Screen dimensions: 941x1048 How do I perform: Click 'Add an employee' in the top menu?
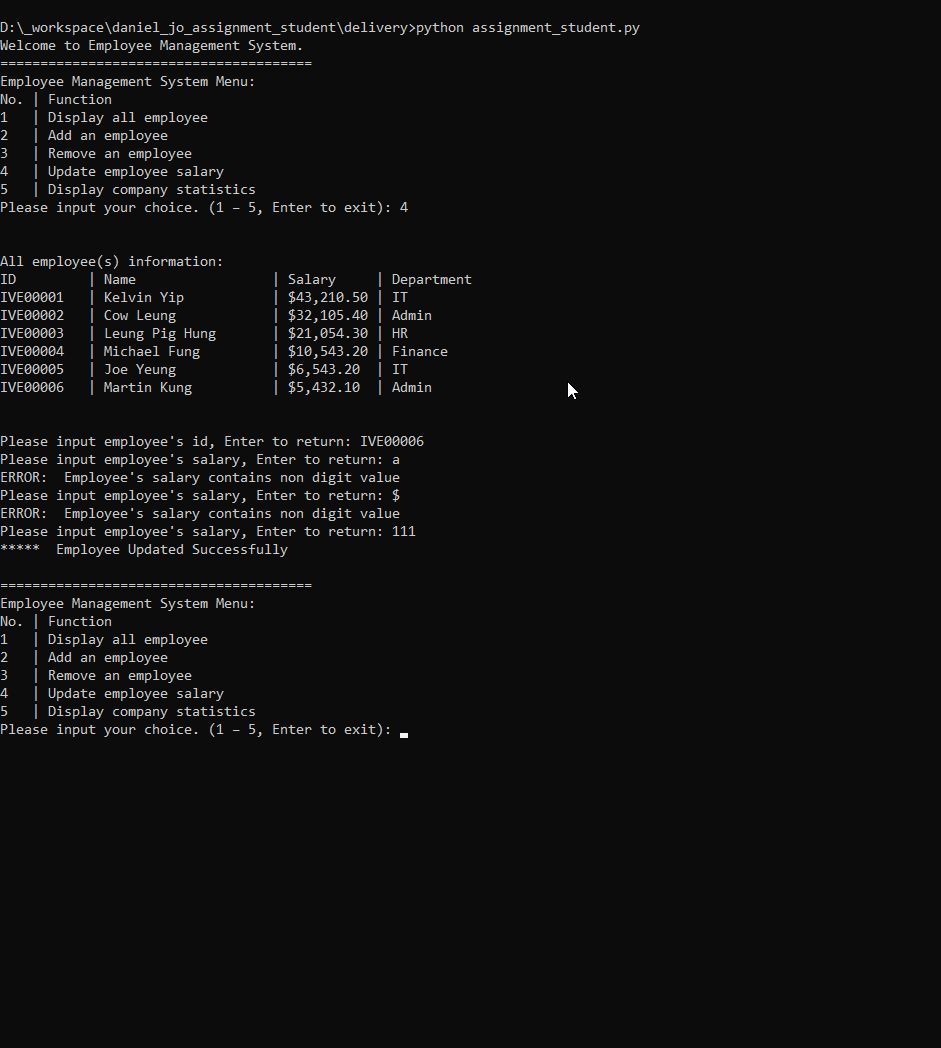pos(108,135)
